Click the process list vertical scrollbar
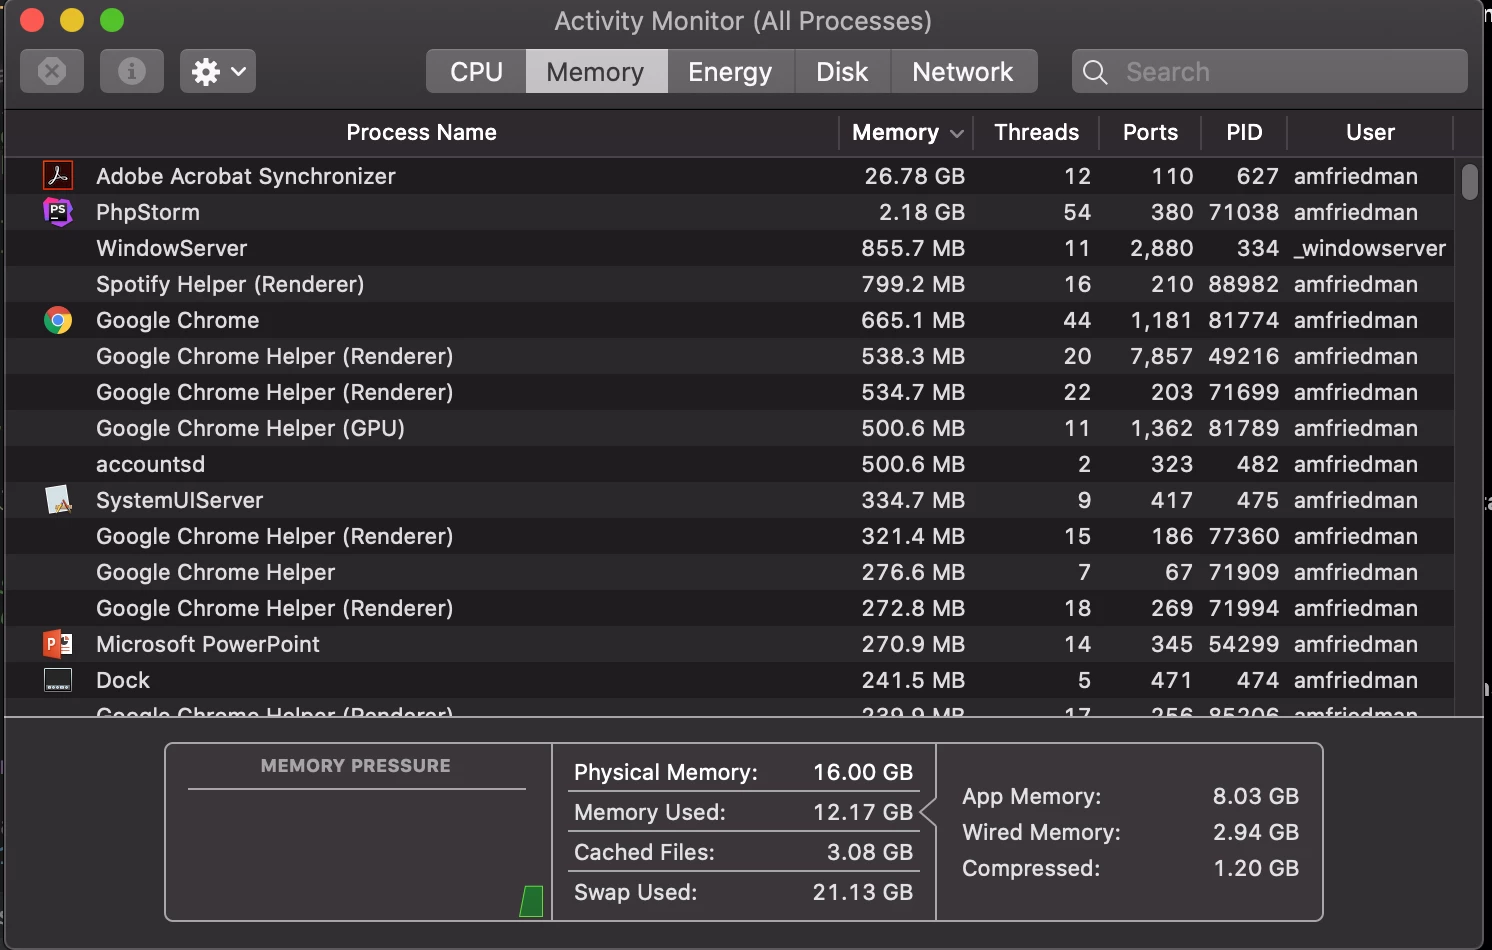 (1470, 182)
